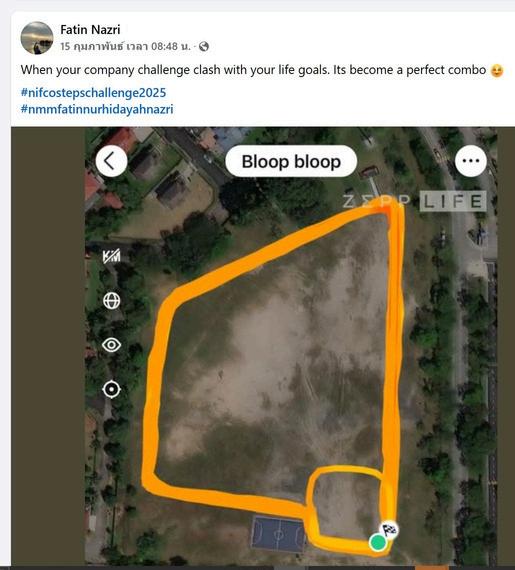The height and width of the screenshot is (570, 515).
Task: Click the smiley emoji in the caption
Action: pos(497,70)
